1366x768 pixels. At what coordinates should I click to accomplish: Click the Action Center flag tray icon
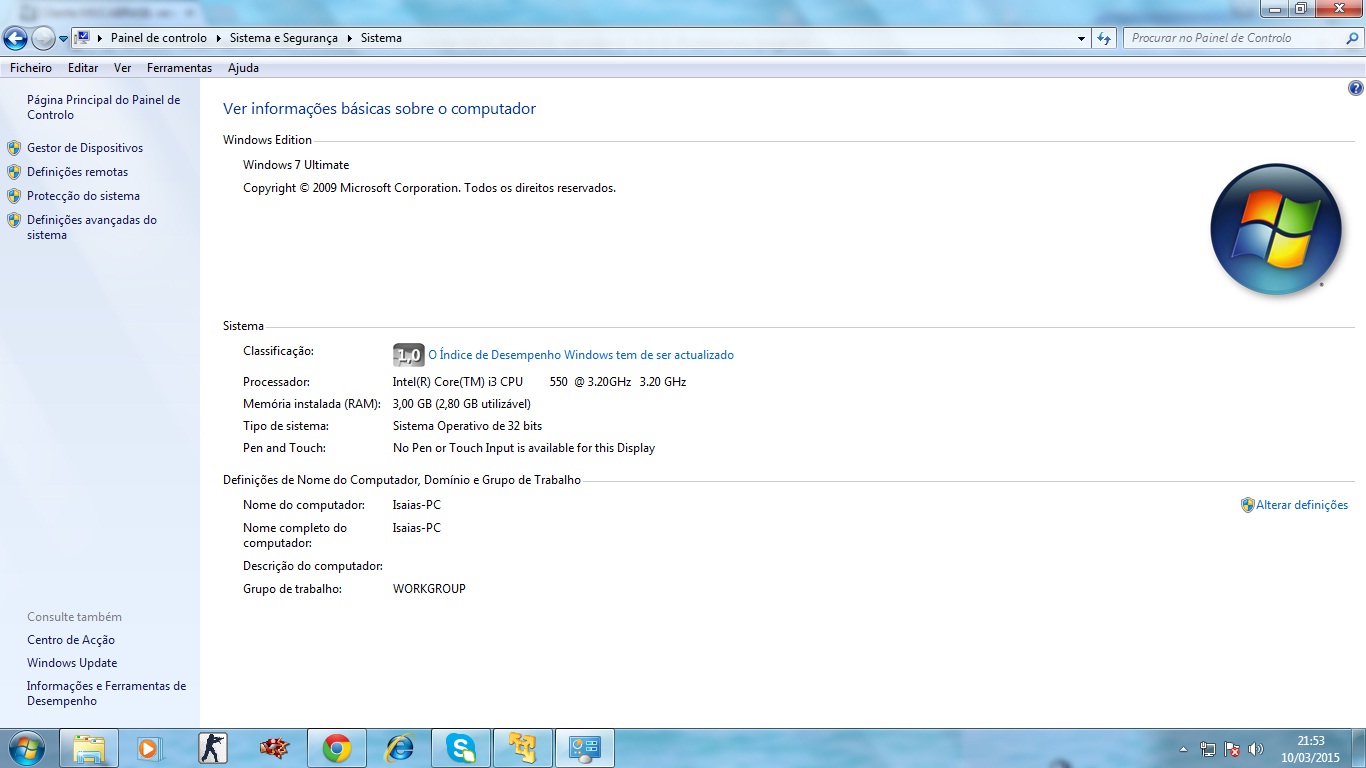coord(1232,749)
